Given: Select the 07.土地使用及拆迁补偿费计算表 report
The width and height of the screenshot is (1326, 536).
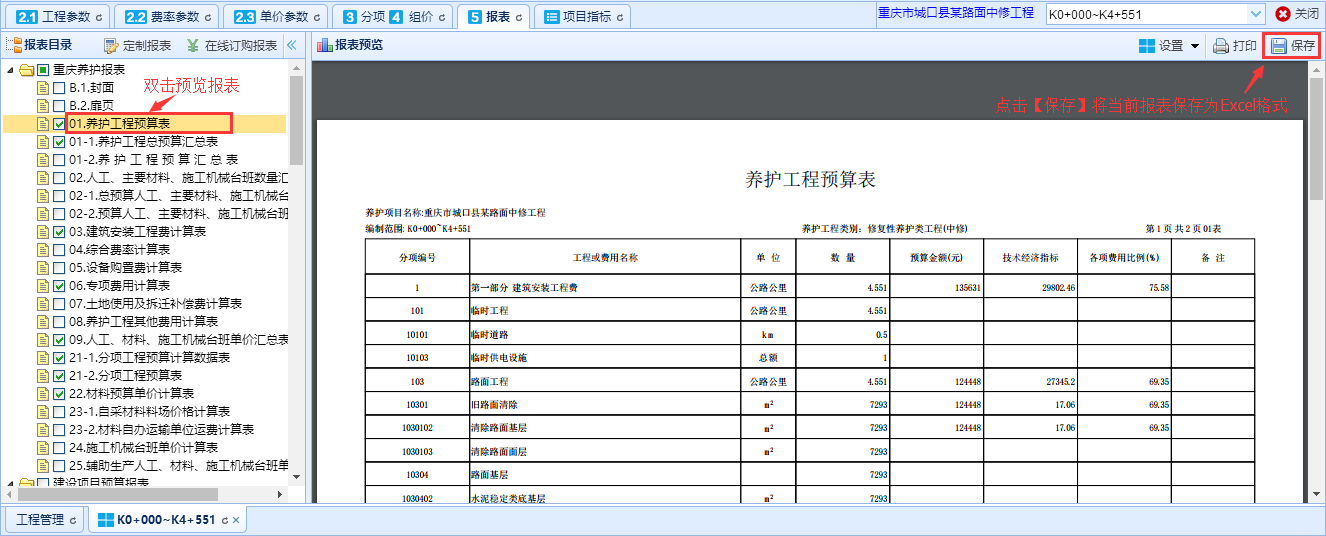Looking at the screenshot, I should (x=155, y=304).
